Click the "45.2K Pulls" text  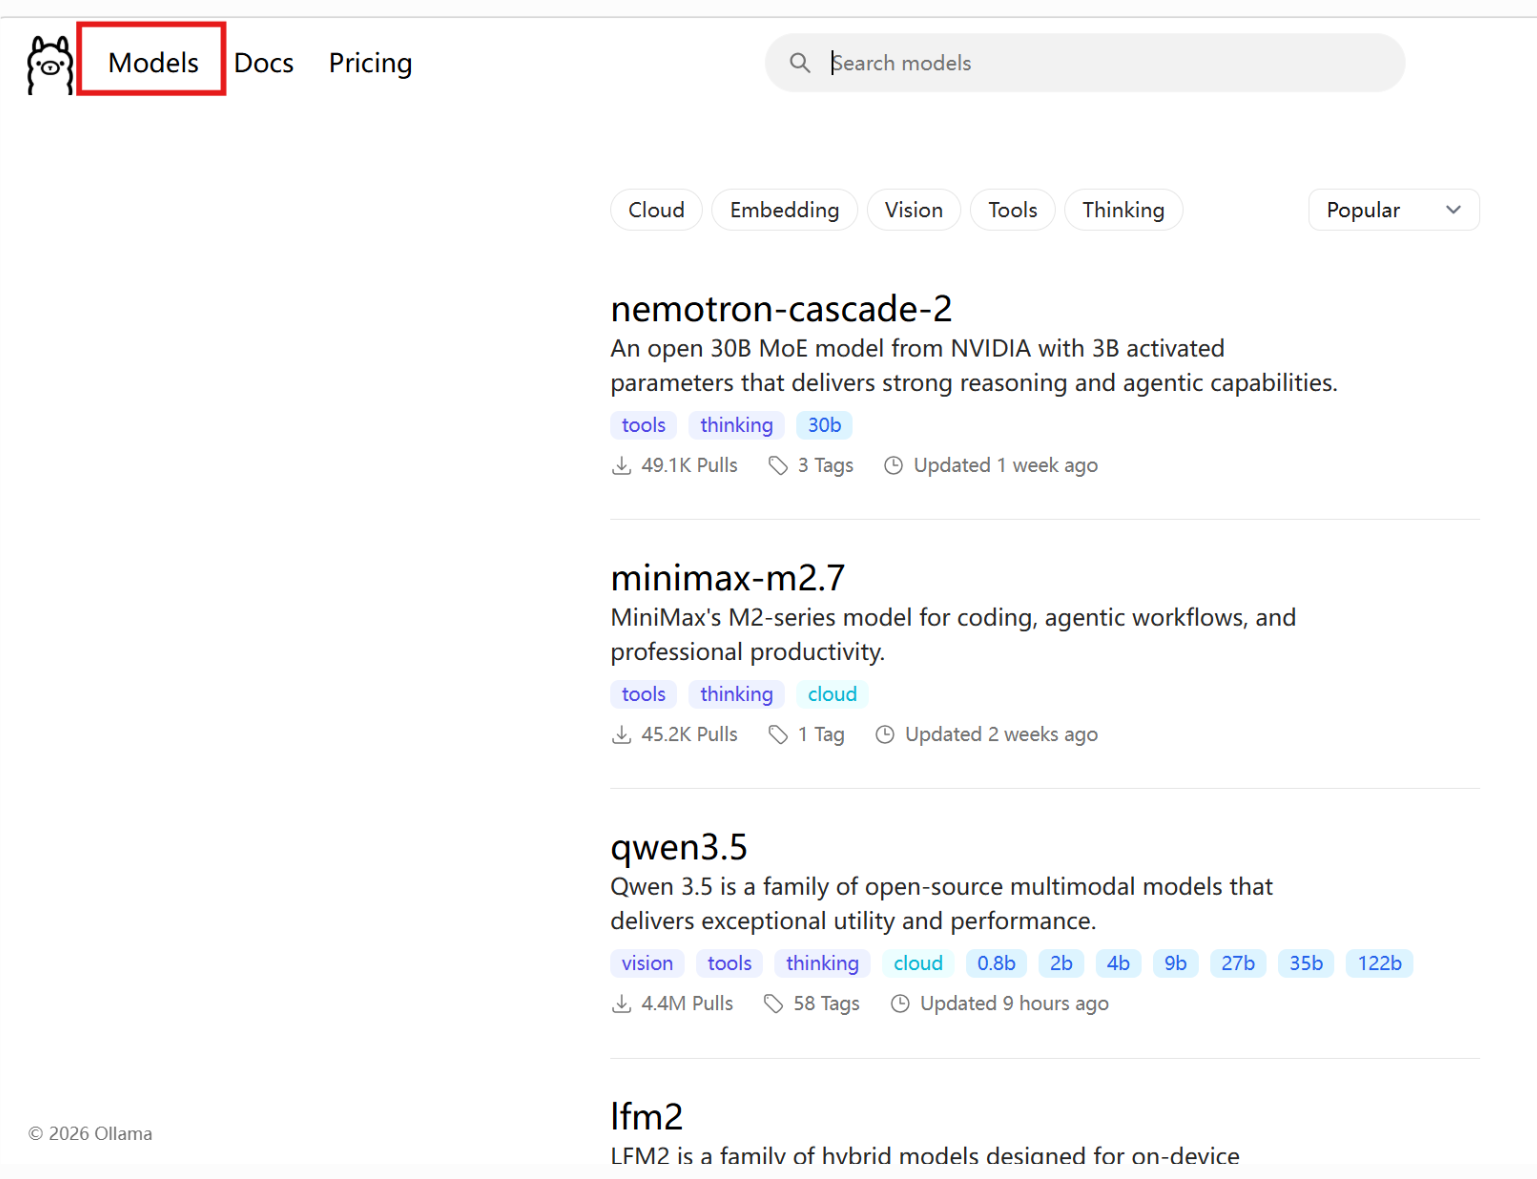click(x=689, y=735)
